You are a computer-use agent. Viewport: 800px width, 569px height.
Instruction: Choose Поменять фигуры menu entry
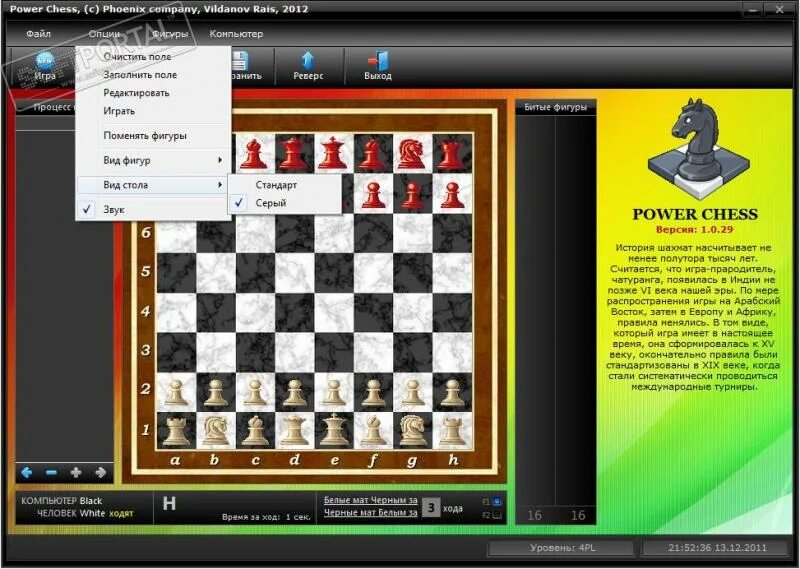(153, 136)
